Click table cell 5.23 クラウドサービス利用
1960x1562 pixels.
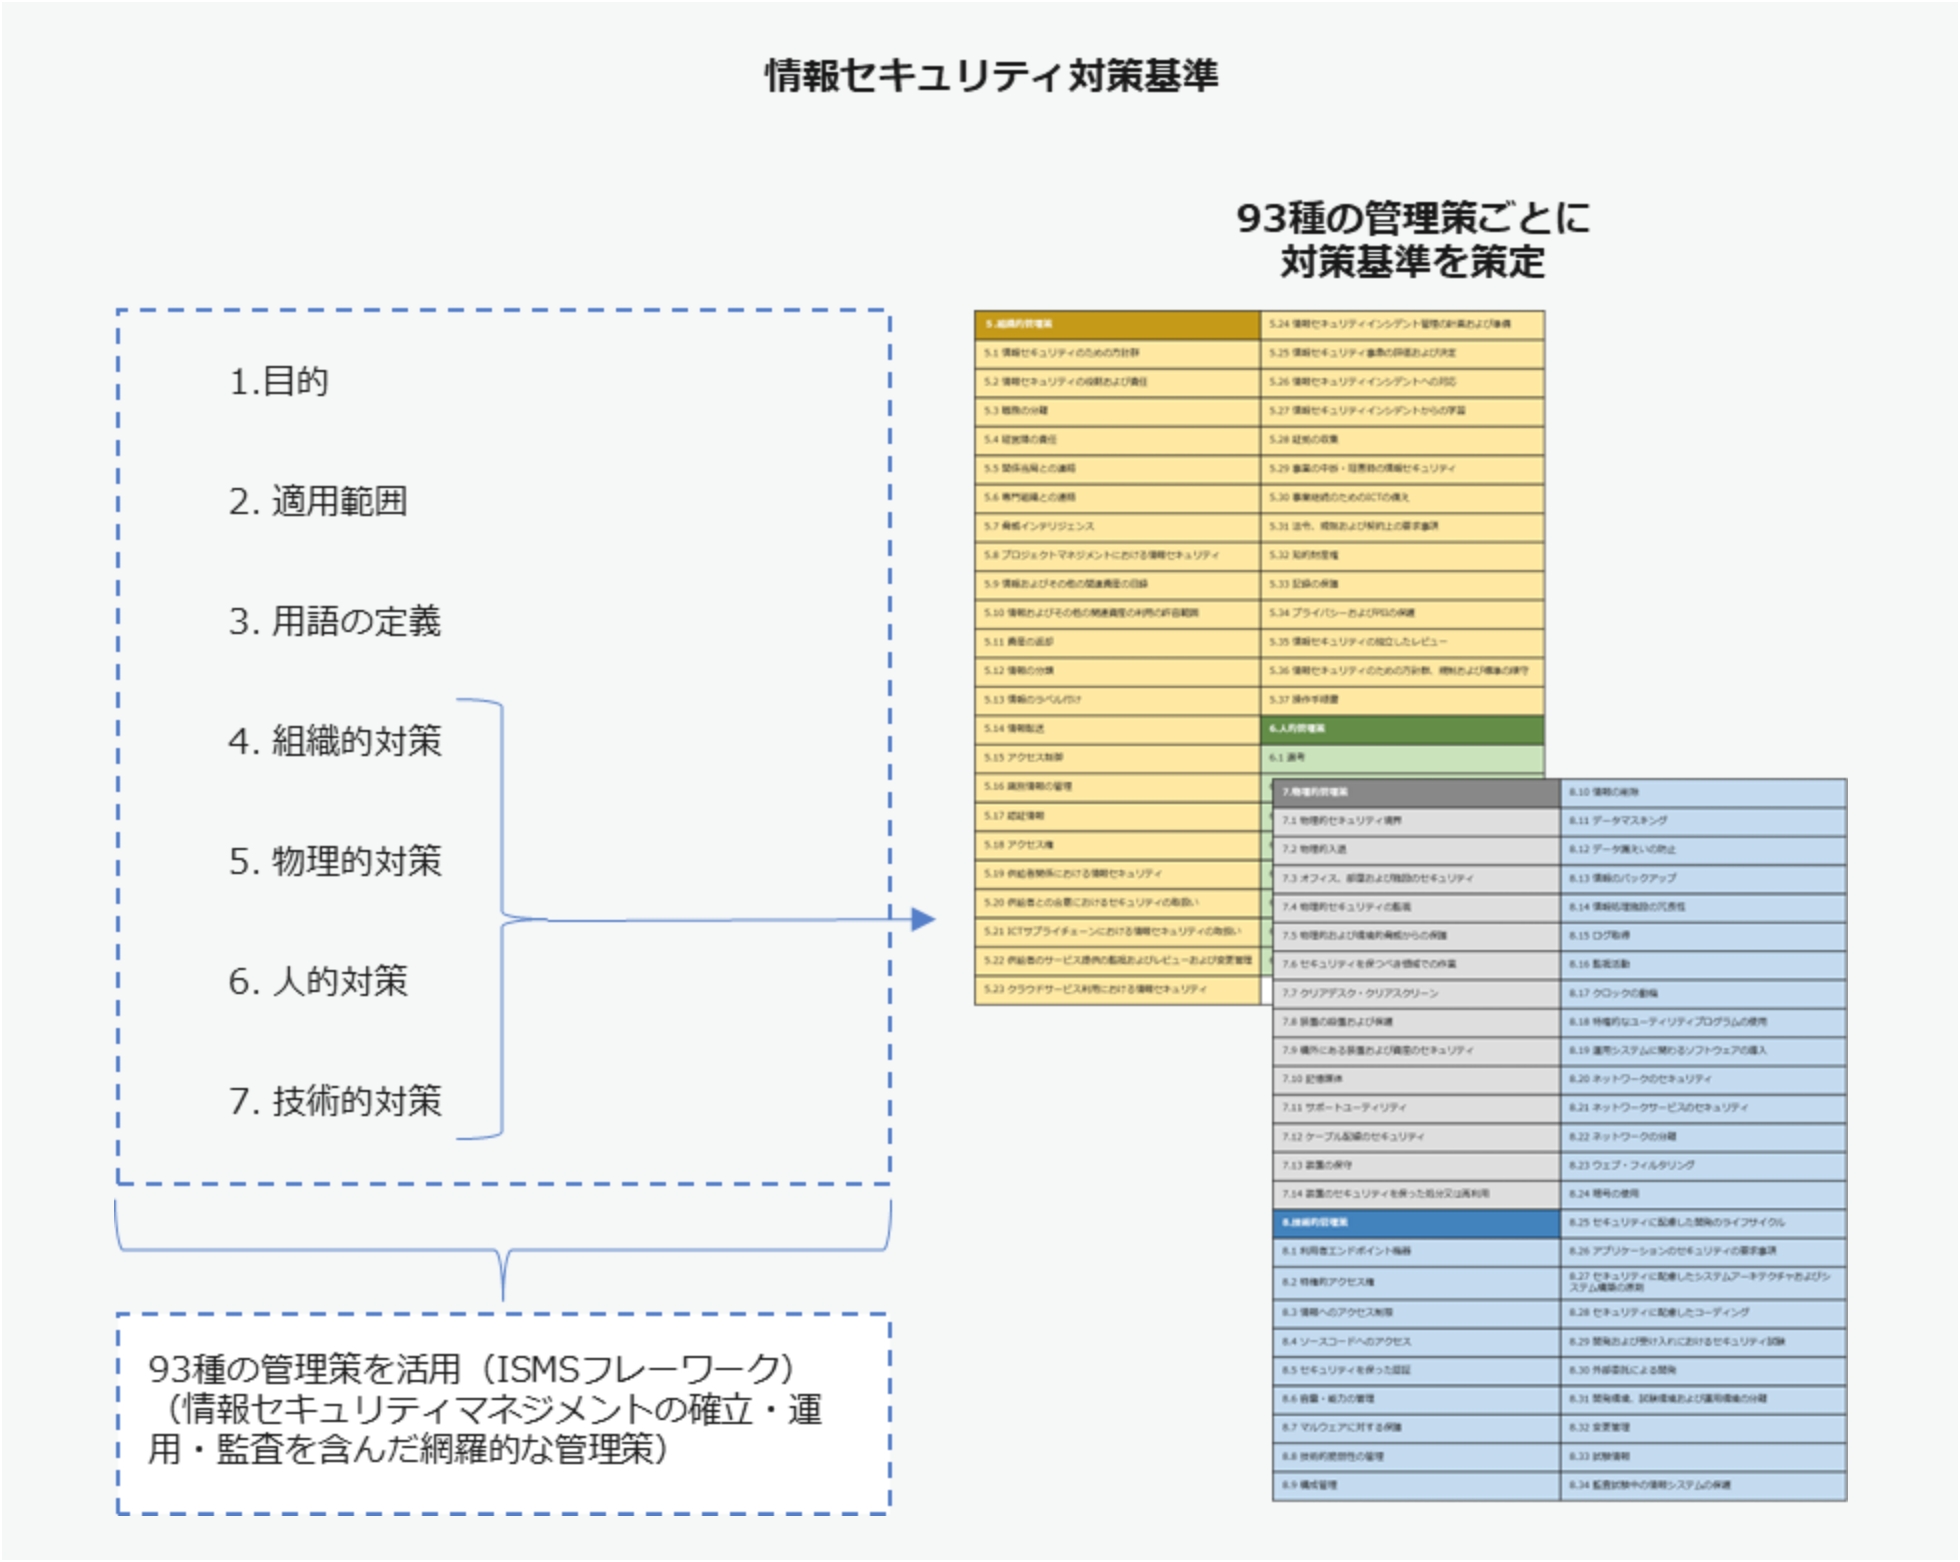[x=1117, y=990]
